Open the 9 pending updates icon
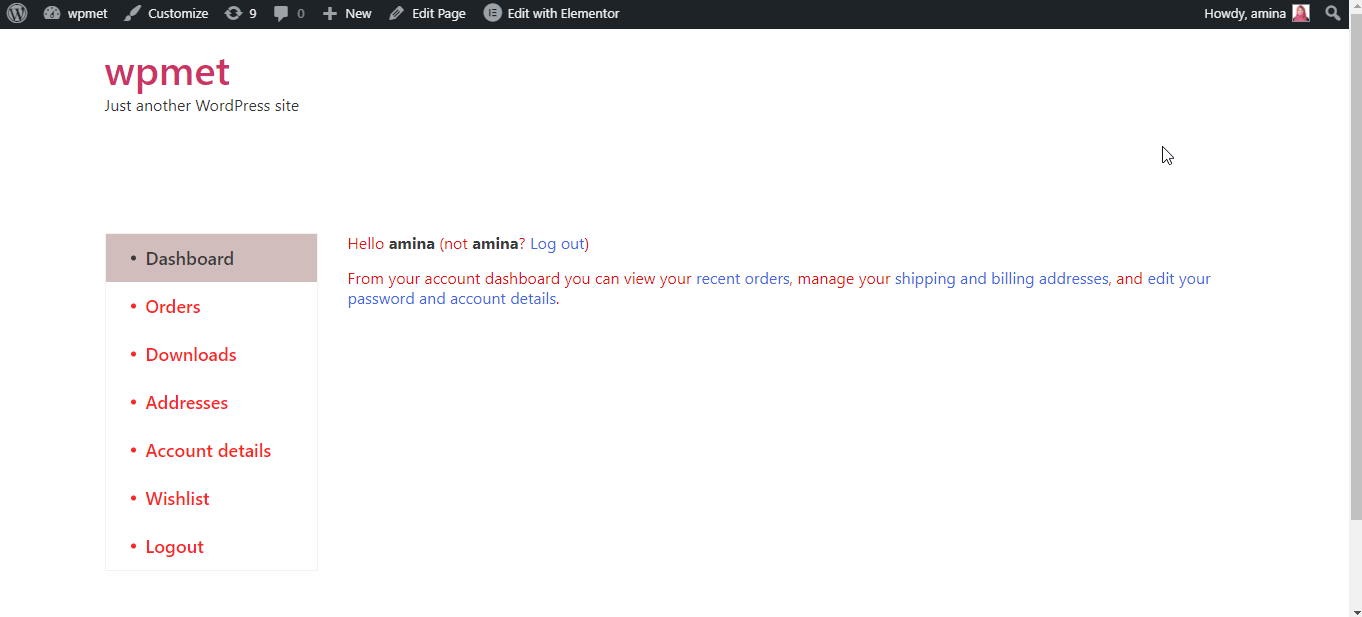Screen dimensions: 1362x617 tap(233, 14)
